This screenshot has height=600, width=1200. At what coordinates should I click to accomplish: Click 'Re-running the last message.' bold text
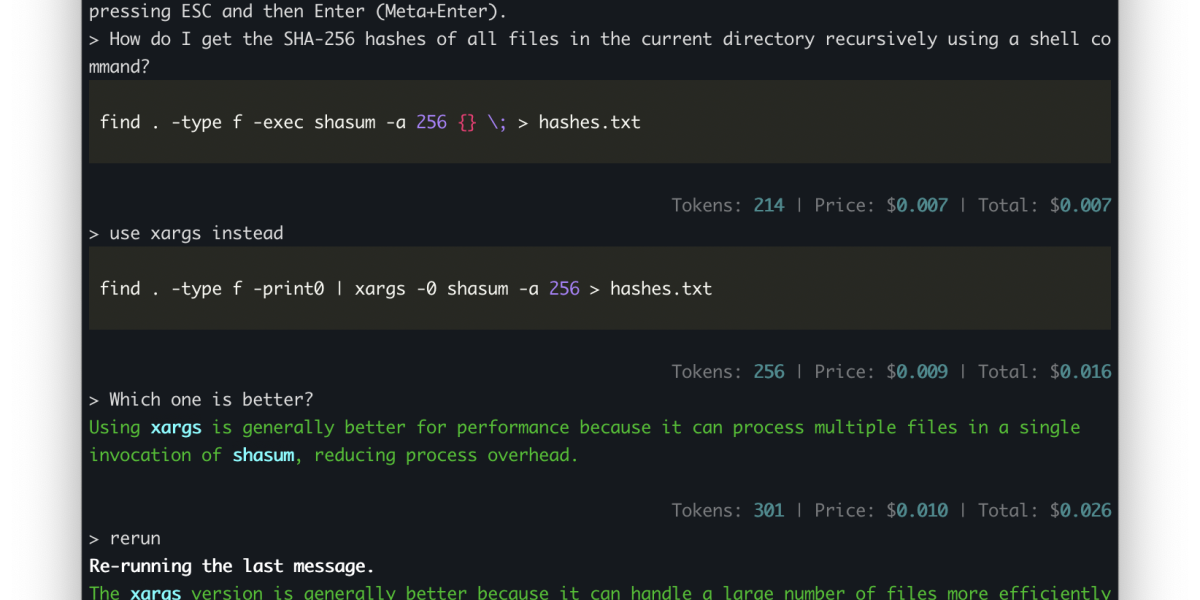(x=231, y=566)
